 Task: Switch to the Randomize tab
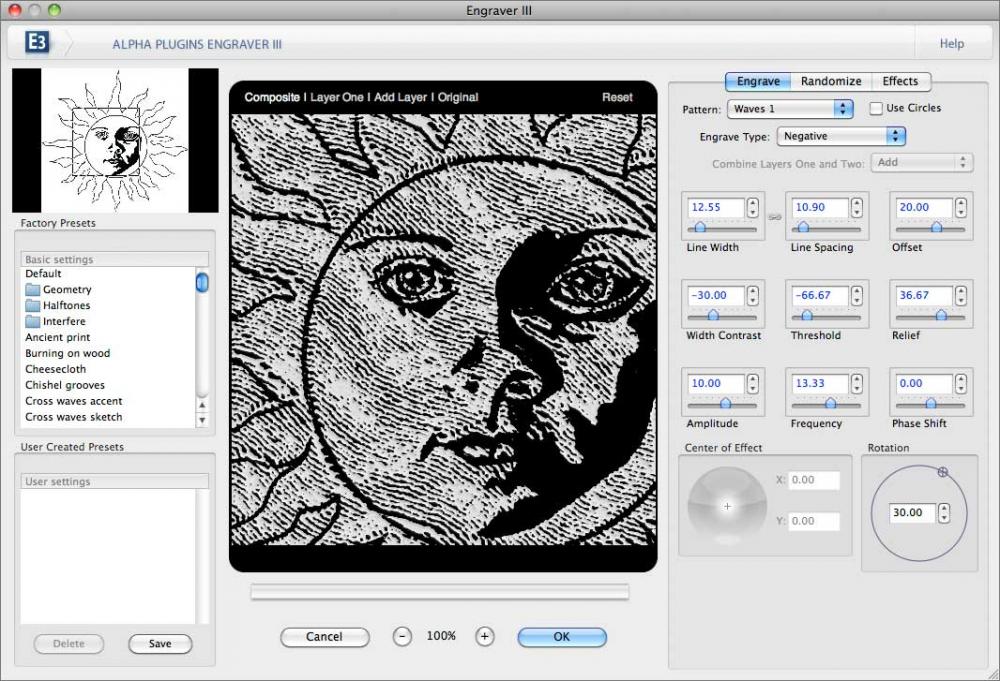click(x=831, y=81)
